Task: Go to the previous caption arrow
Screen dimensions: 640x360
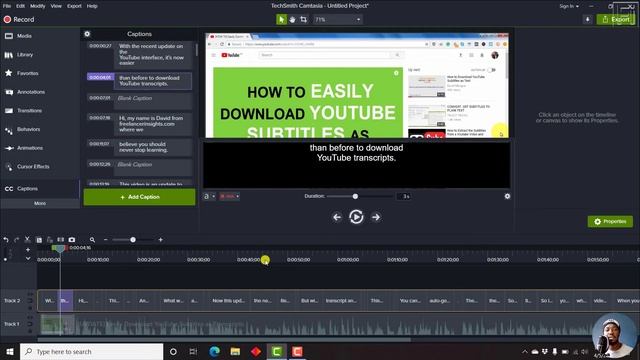Action: click(x=337, y=217)
